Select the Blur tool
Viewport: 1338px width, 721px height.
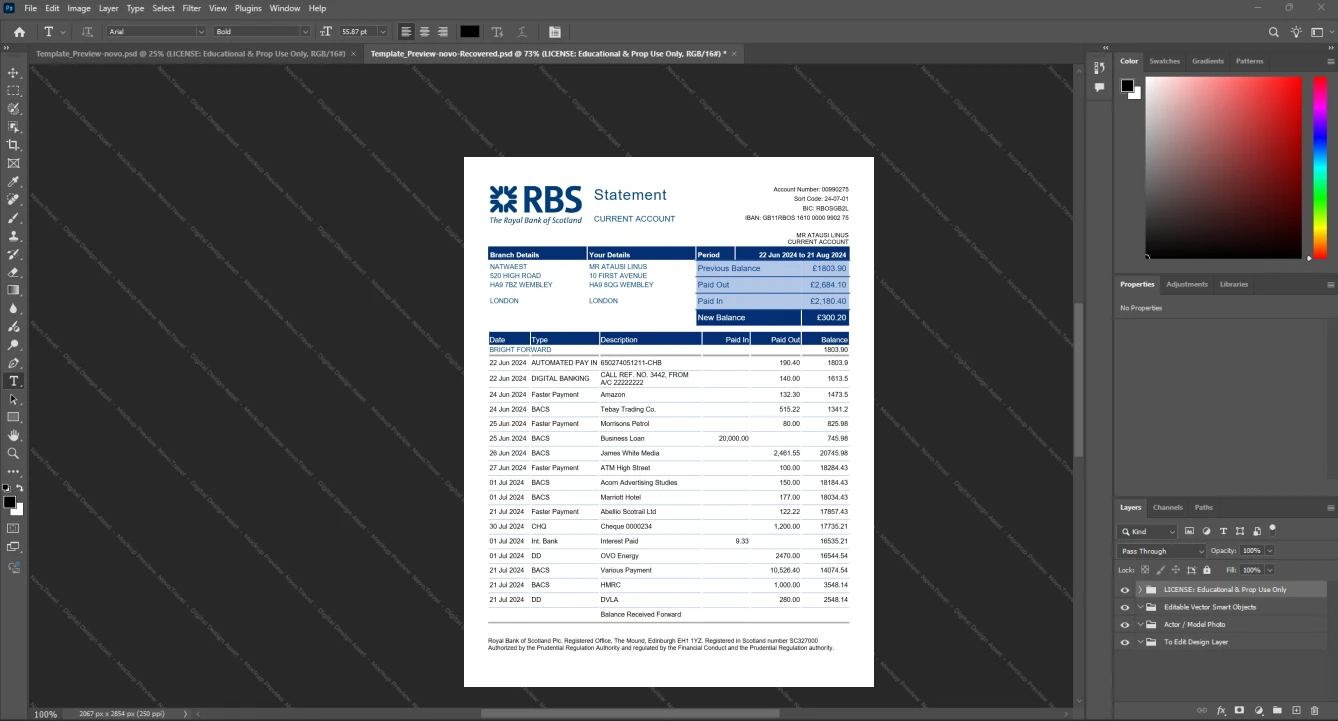tap(13, 309)
